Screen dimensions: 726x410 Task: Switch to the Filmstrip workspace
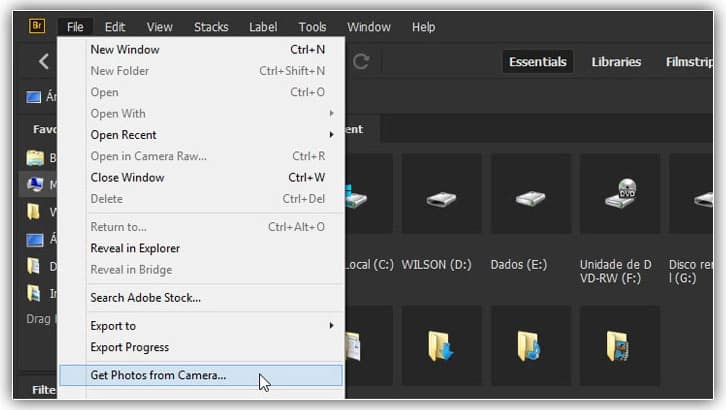pyautogui.click(x=689, y=62)
